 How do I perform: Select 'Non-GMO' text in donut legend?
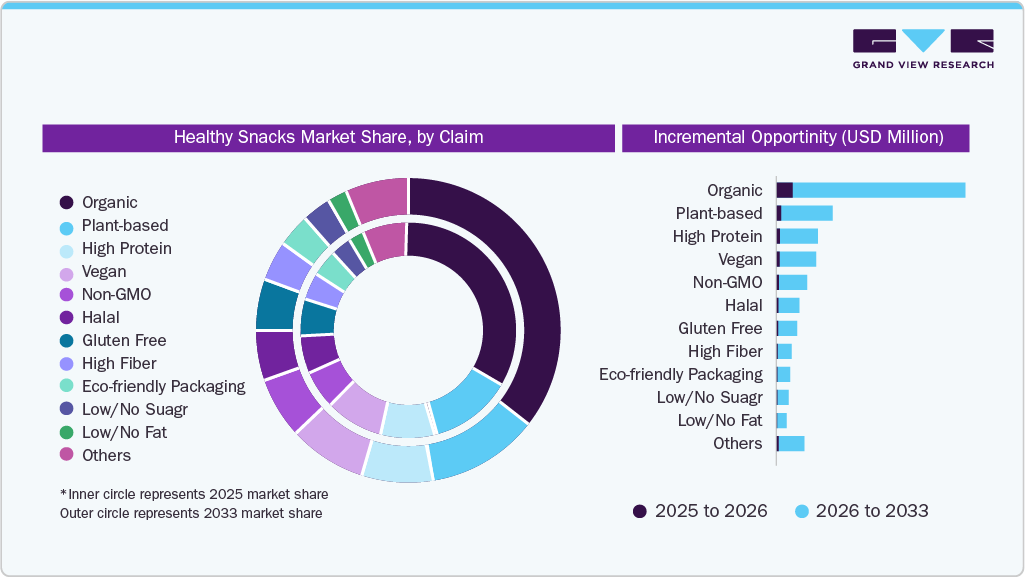pos(116,294)
